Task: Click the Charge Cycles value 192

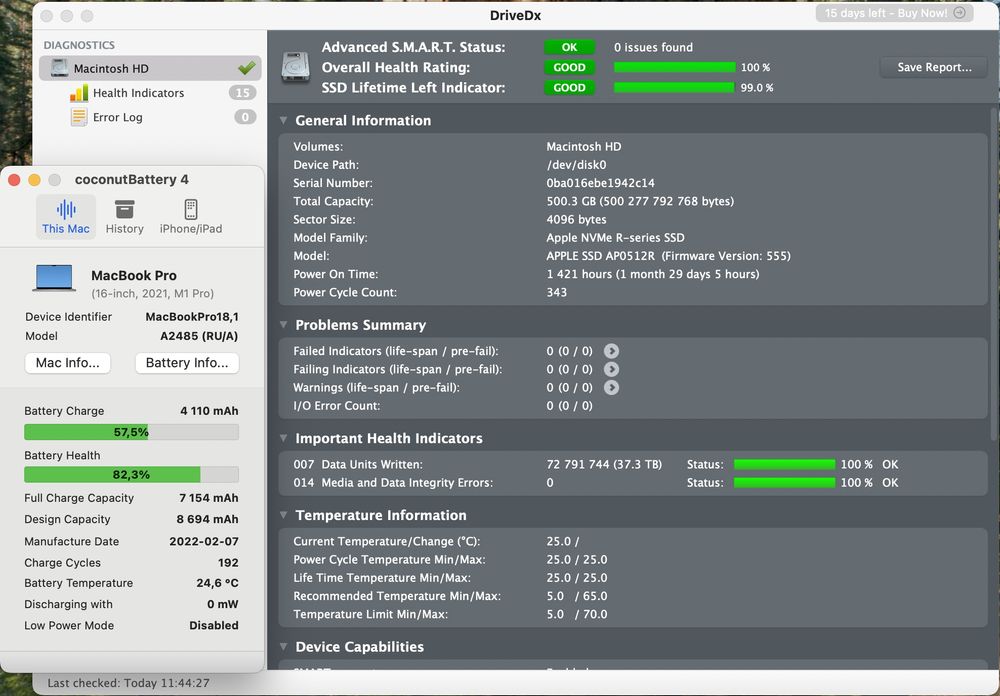Action: [228, 563]
